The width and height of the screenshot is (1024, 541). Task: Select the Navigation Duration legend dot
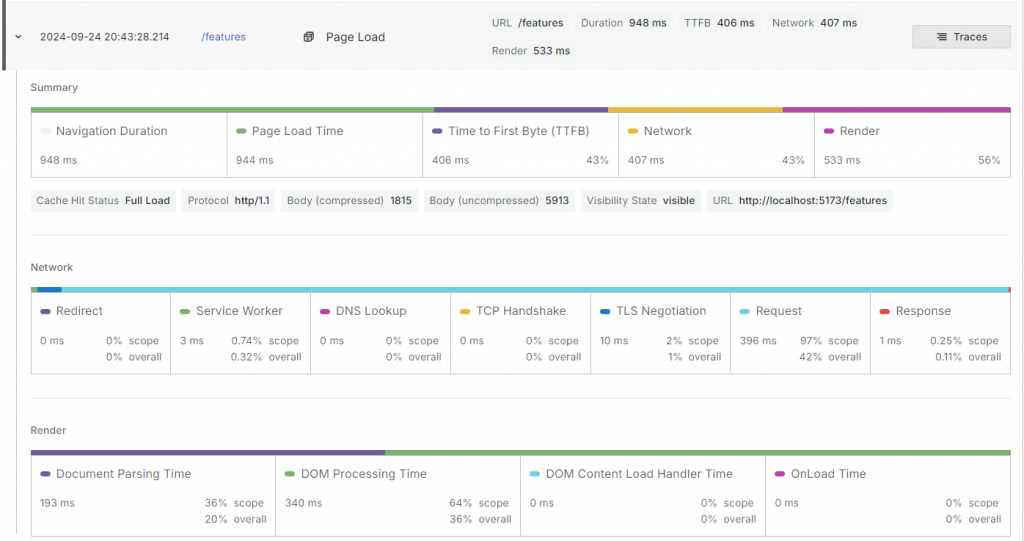pyautogui.click(x=45, y=131)
